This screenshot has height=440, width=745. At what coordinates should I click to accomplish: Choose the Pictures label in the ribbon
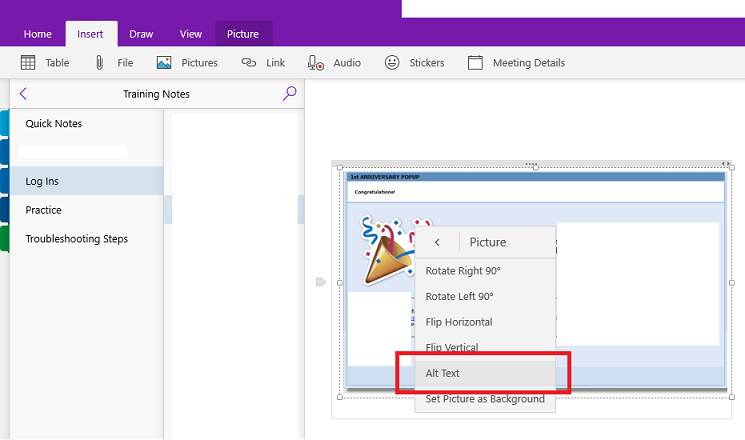200,63
